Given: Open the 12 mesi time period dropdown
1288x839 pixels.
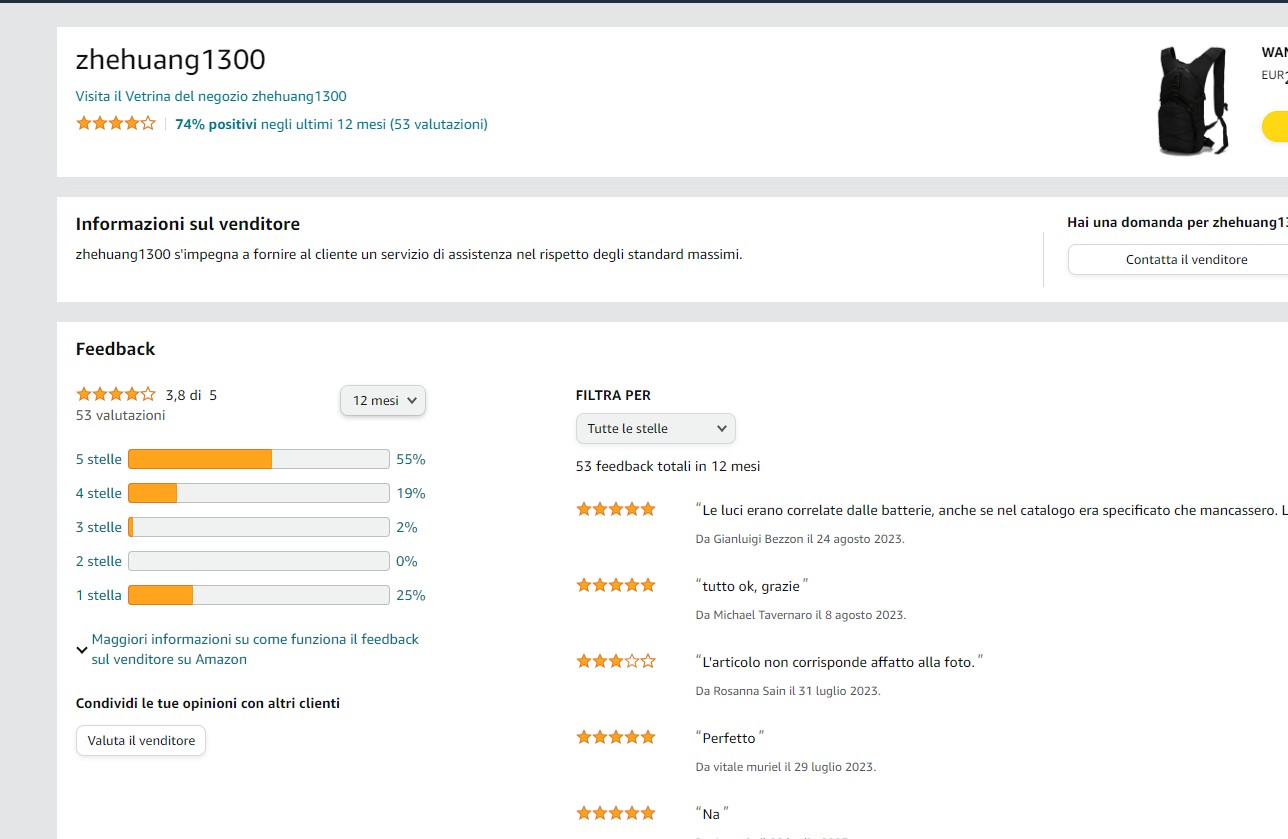Looking at the screenshot, I should (x=383, y=400).
